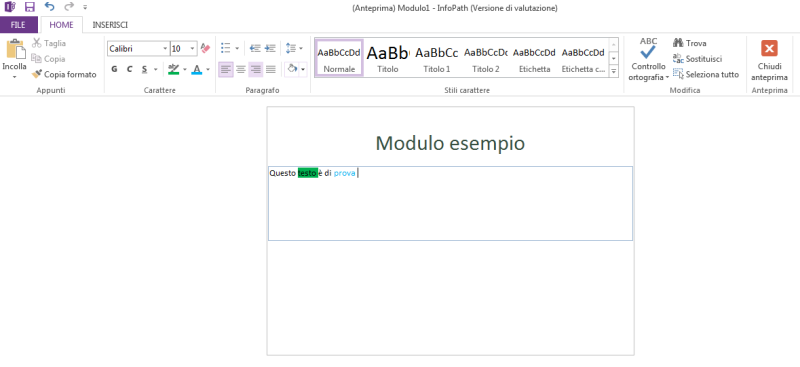Undo the last action

coord(49,7)
